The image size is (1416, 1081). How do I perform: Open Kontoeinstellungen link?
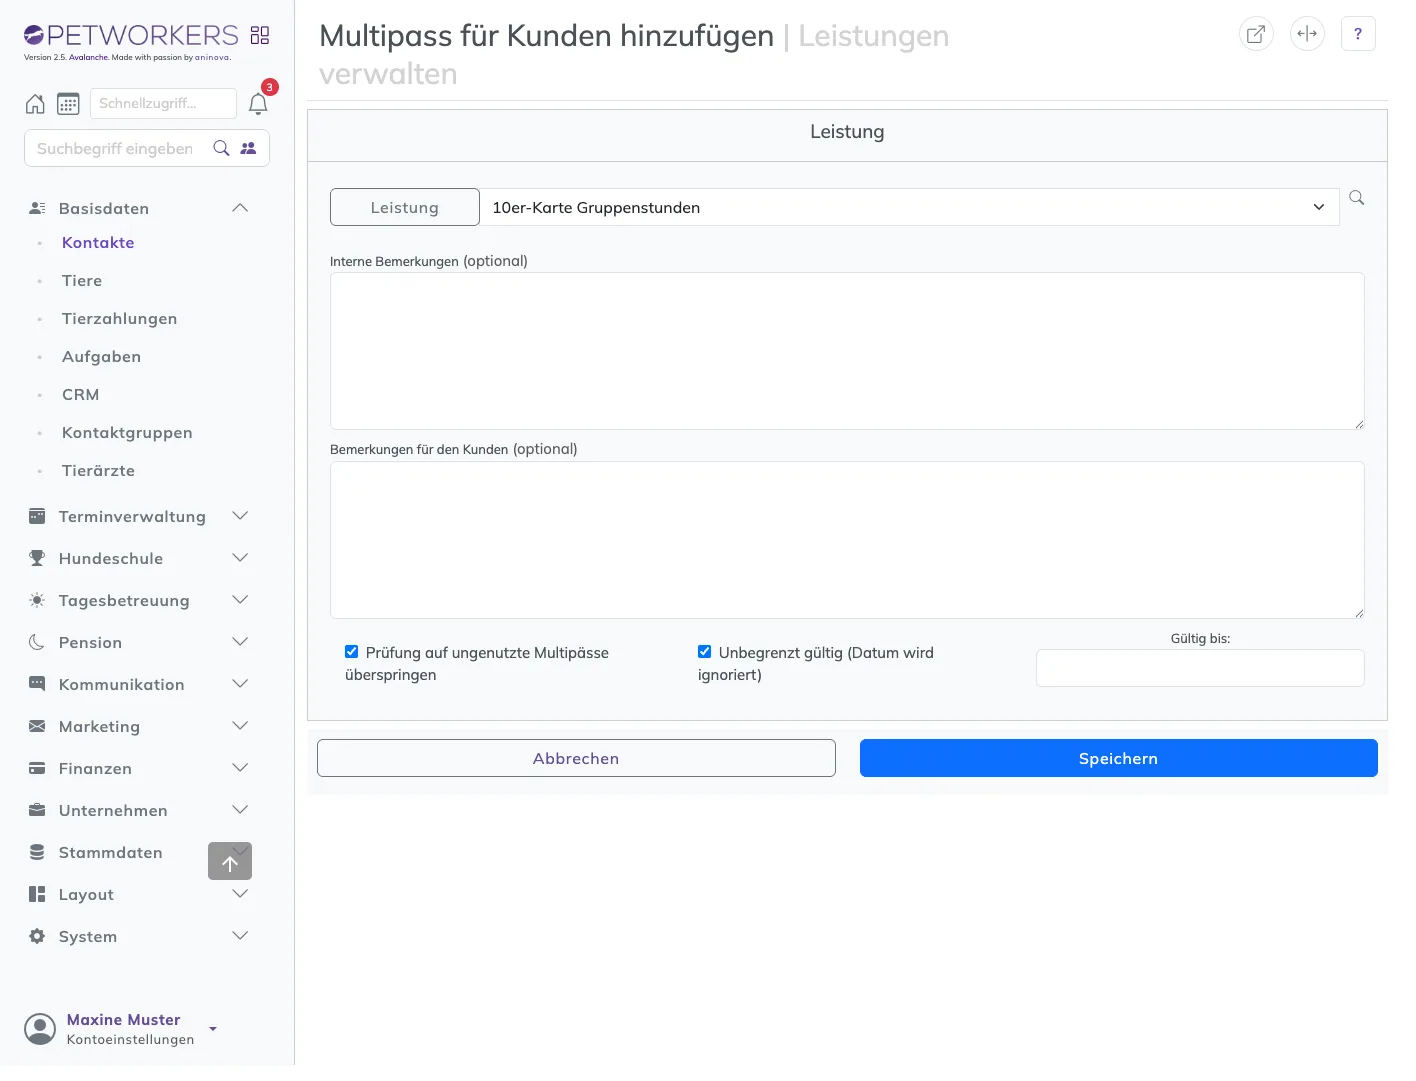point(131,1040)
